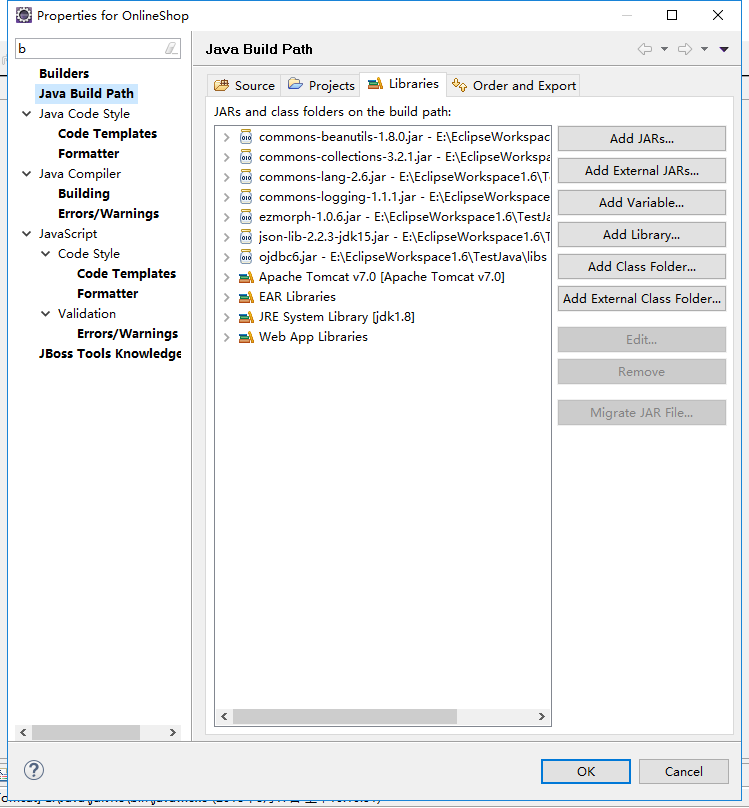Viewport: 749px width, 808px height.
Task: Click the left tree horizontal scrollbar thumb
Action: [86, 732]
